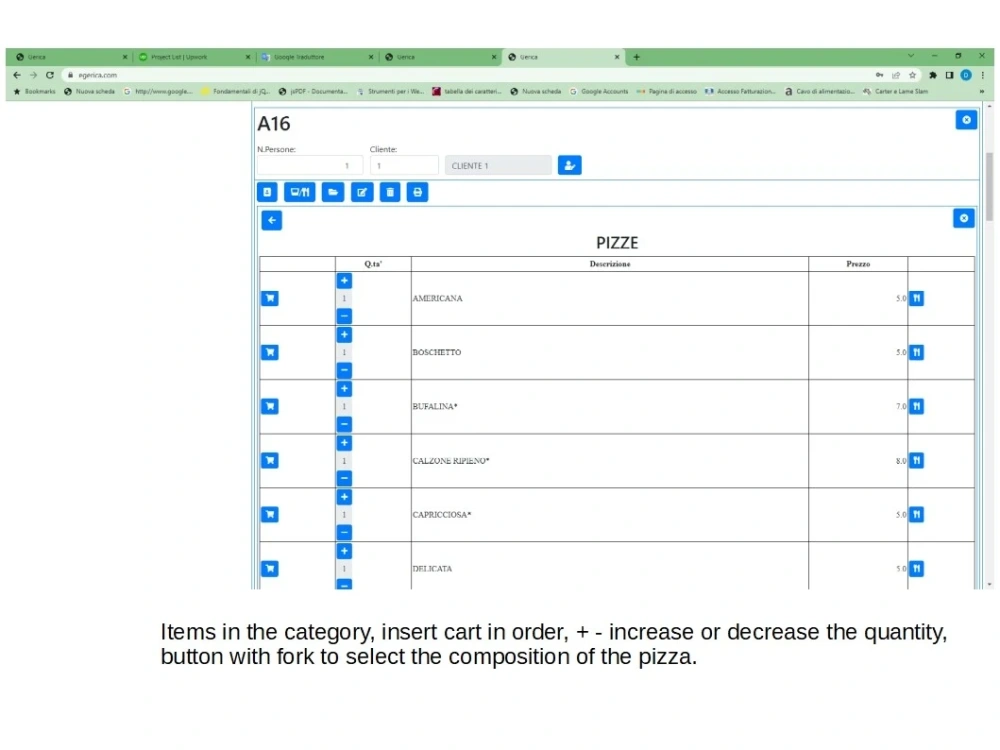Viewport: 1000px width, 750px height.
Task: Click the BOSCHETTO quantity field
Action: 344,353
